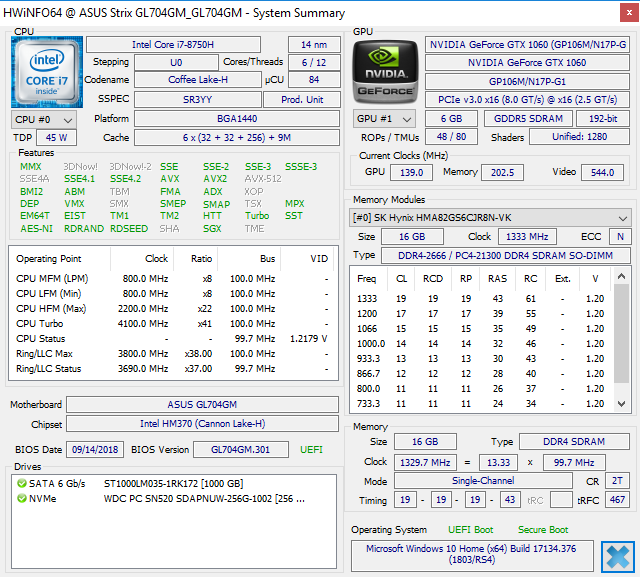Click the Operating Point column header
This screenshot has height=577, width=640.
pyautogui.click(x=60, y=259)
